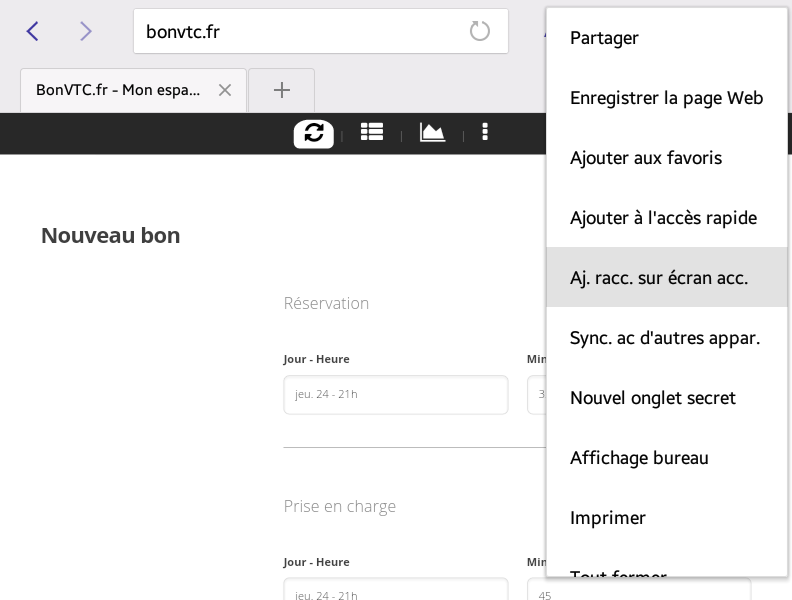Open the vertical dots menu in the toolbar
This screenshot has width=792, height=600.
pyautogui.click(x=485, y=132)
